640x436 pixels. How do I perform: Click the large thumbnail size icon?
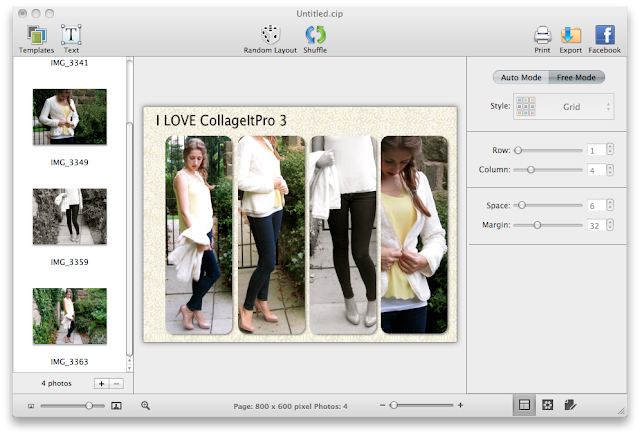click(x=116, y=406)
